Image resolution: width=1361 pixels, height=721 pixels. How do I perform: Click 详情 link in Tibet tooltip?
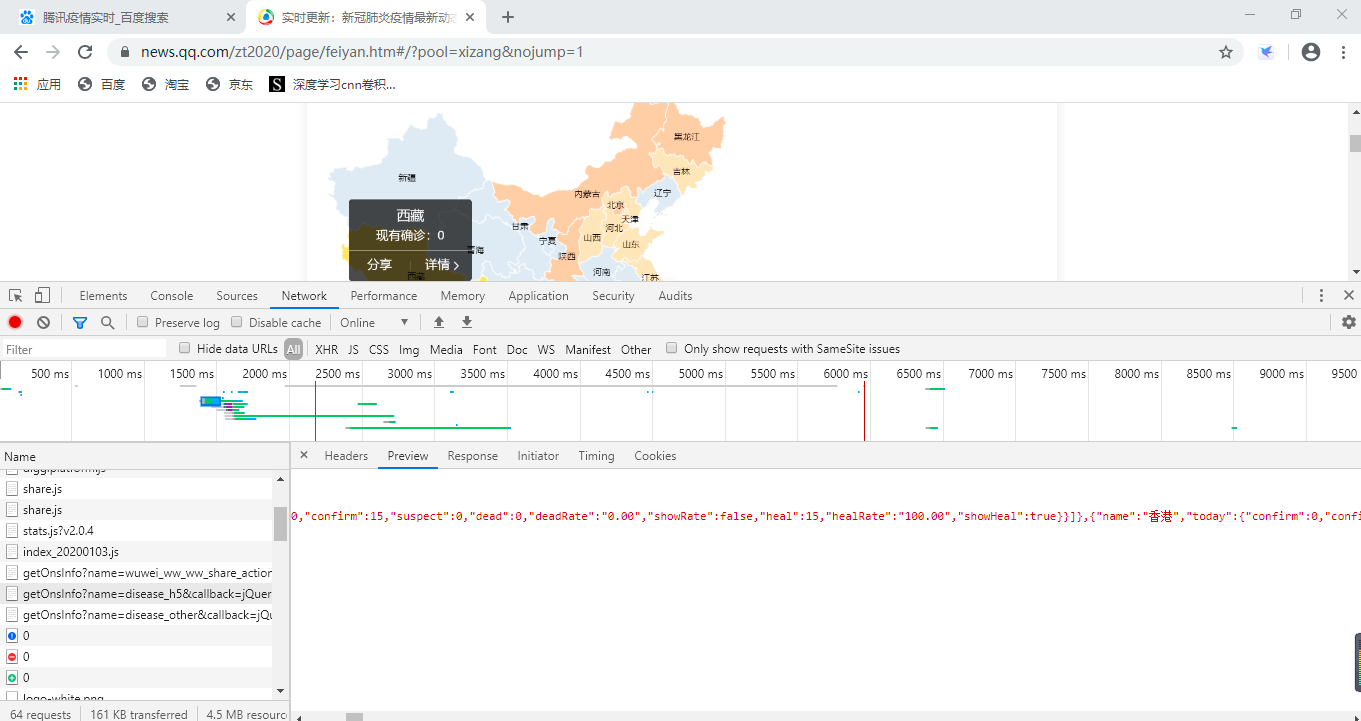click(442, 265)
